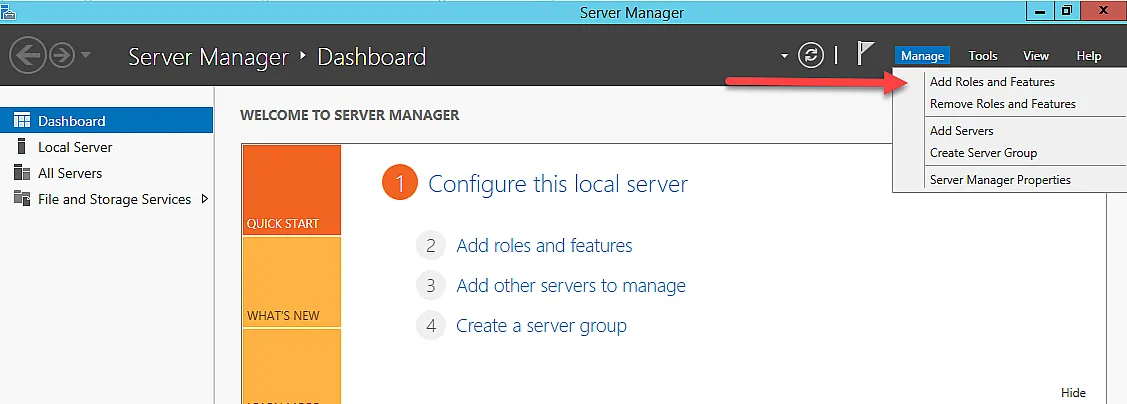Open dropdown arrow beside Refresh icon
This screenshot has width=1127, height=404.
pyautogui.click(x=784, y=55)
